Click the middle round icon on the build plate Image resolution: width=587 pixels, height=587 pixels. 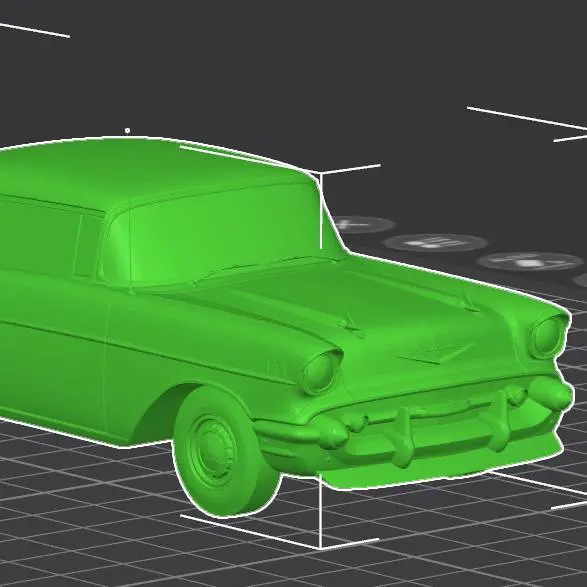tap(435, 243)
